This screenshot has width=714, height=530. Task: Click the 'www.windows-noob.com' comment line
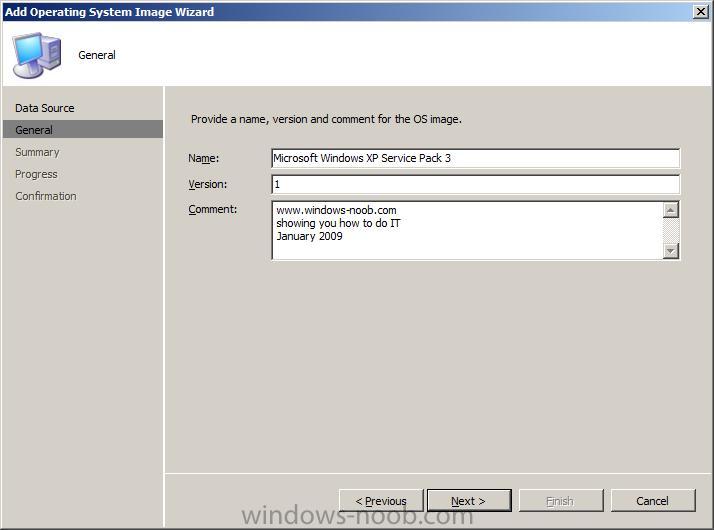click(x=337, y=210)
